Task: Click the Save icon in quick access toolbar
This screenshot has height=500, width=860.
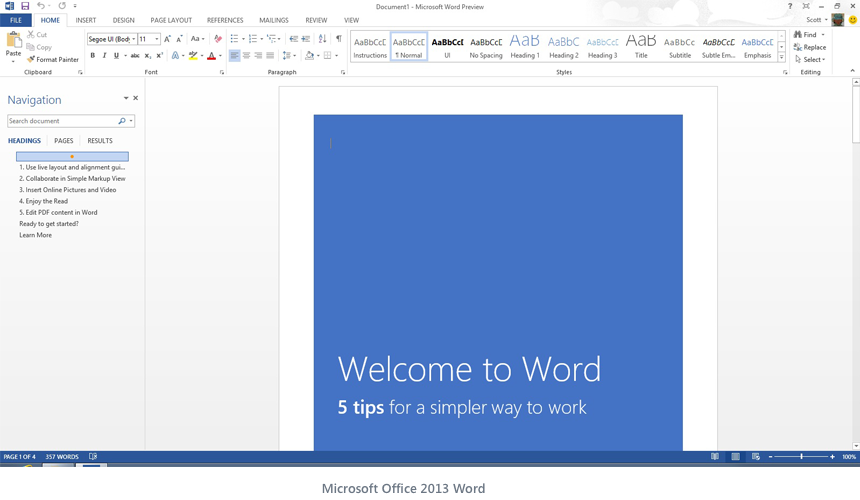Action: (25, 6)
